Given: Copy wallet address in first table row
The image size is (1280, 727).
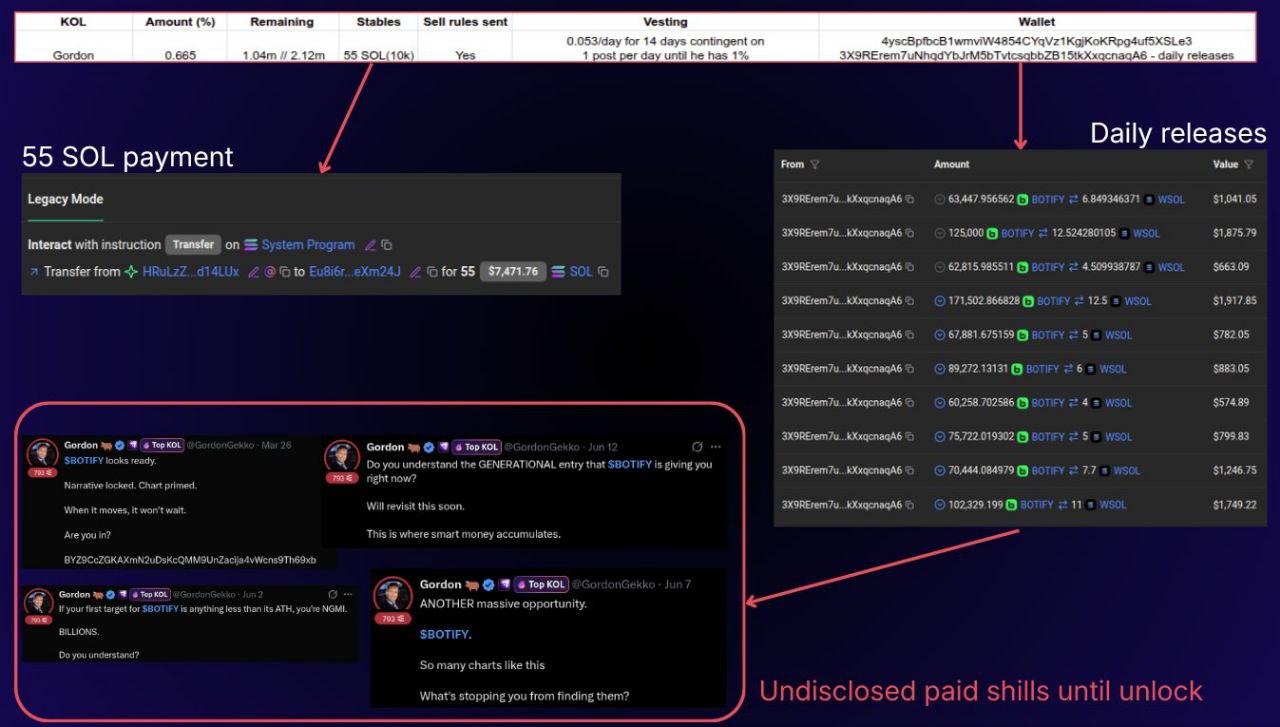Looking at the screenshot, I should coord(909,199).
